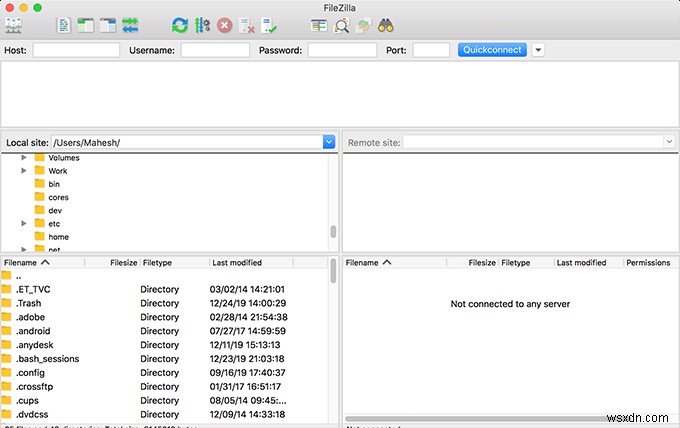Select the home folder in tree

pos(59,237)
